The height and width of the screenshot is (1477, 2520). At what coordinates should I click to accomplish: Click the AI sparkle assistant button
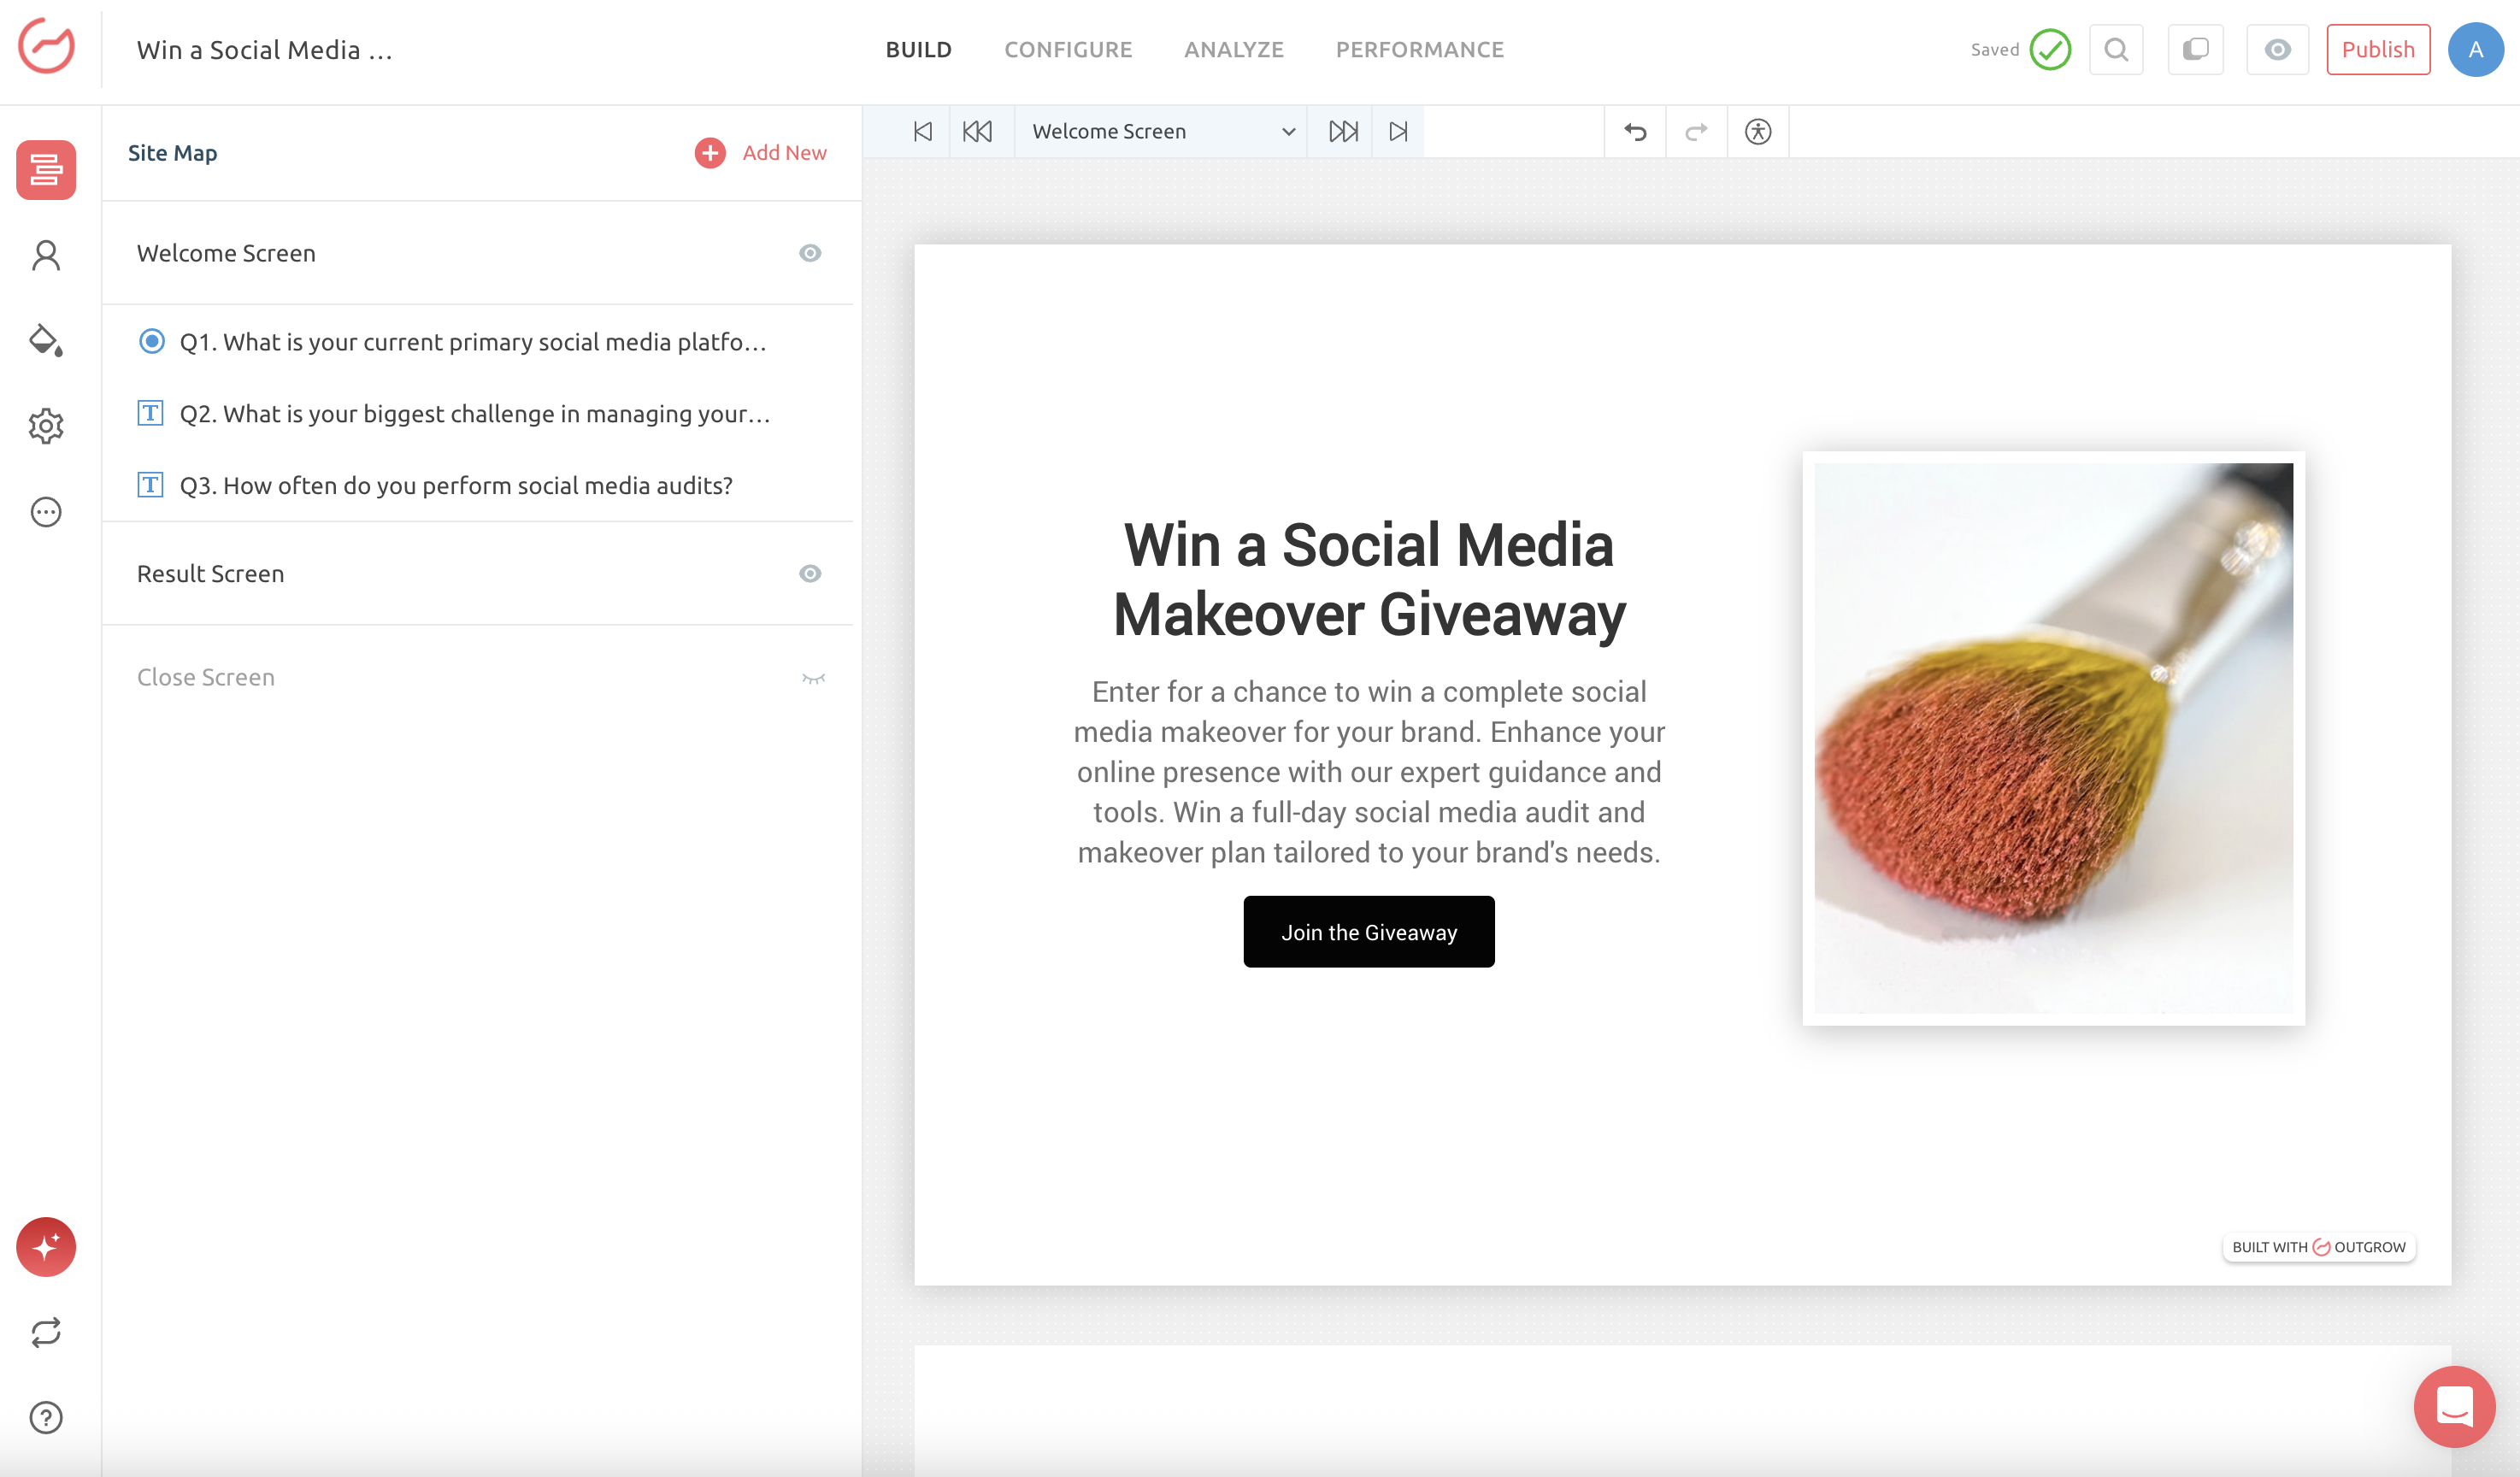point(46,1246)
